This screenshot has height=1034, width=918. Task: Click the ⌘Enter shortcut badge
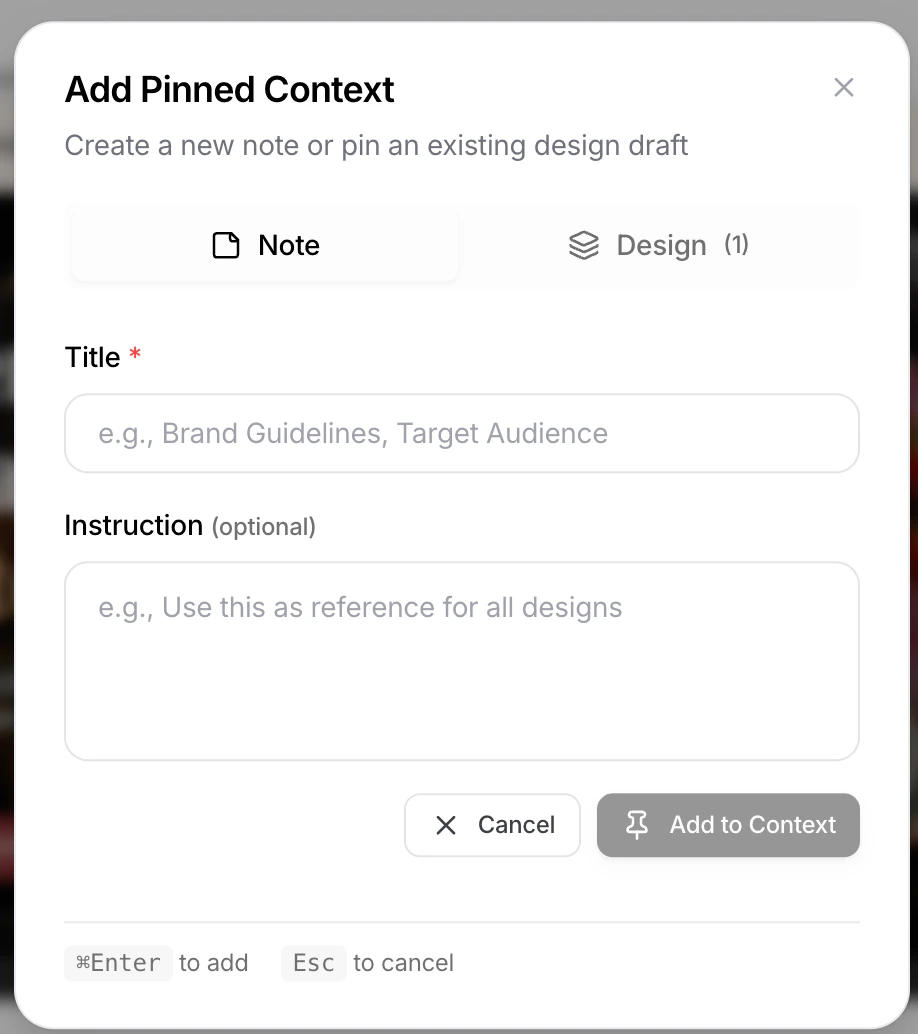point(118,962)
